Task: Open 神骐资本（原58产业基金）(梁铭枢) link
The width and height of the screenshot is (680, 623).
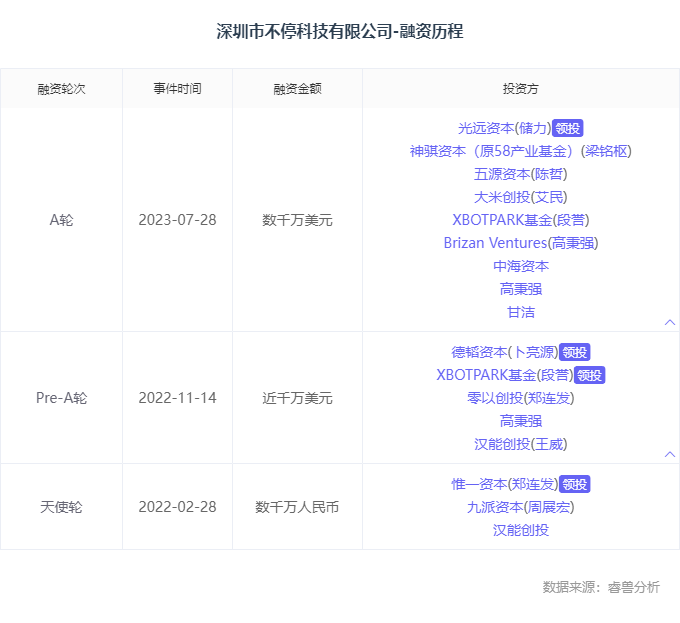Action: click(x=520, y=151)
